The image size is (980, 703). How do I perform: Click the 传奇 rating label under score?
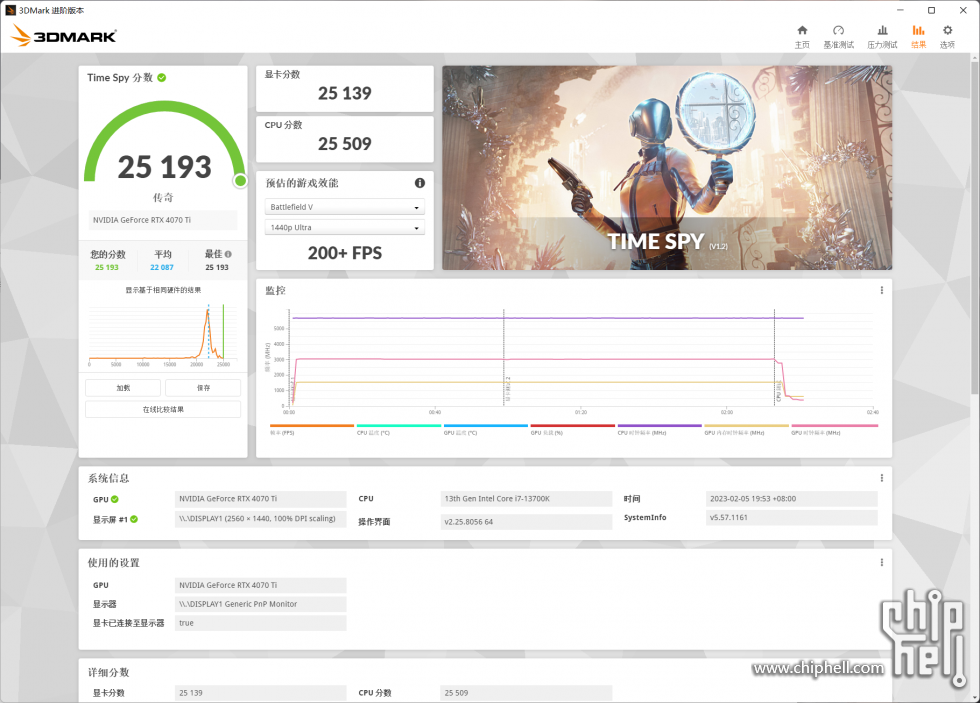(163, 197)
